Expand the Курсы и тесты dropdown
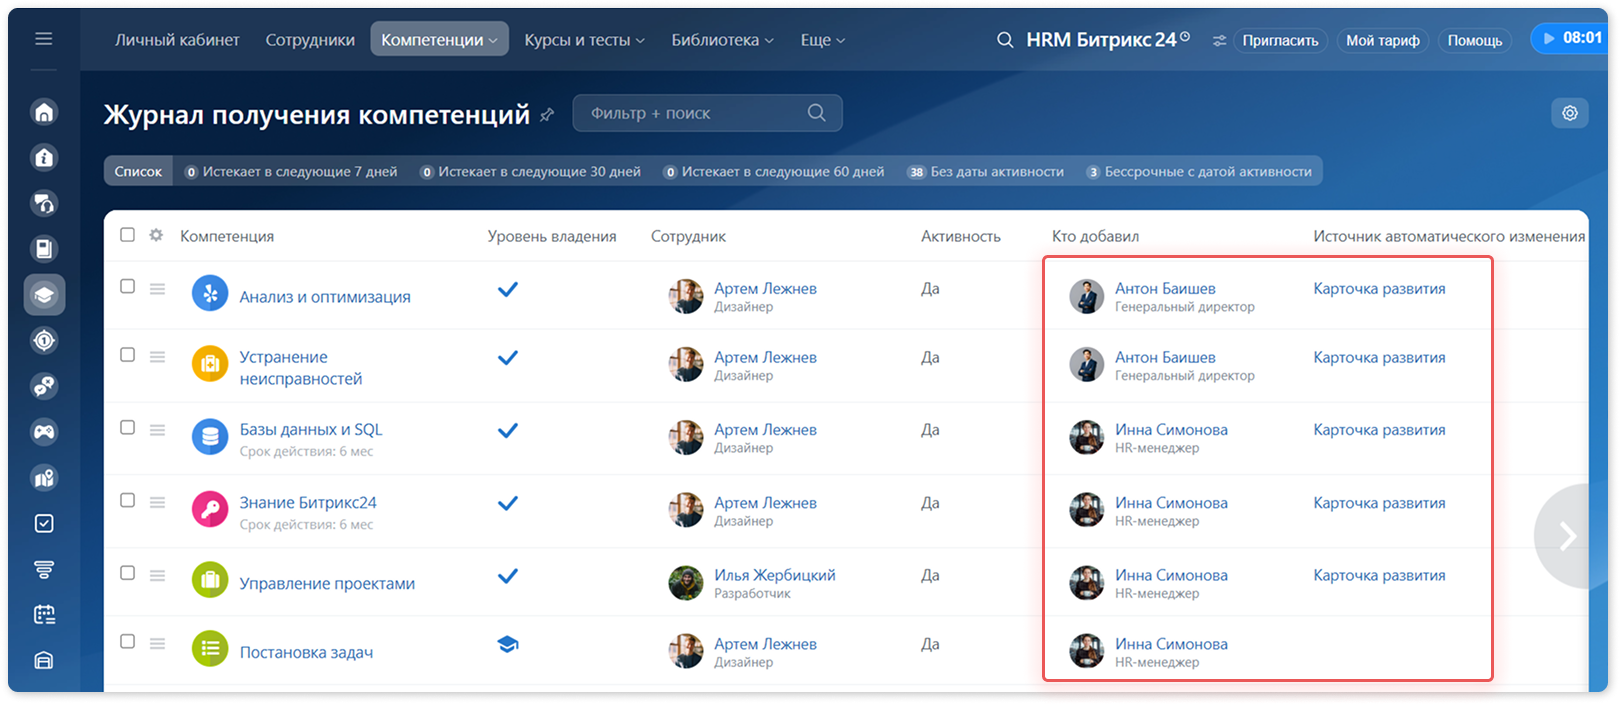 pos(584,40)
